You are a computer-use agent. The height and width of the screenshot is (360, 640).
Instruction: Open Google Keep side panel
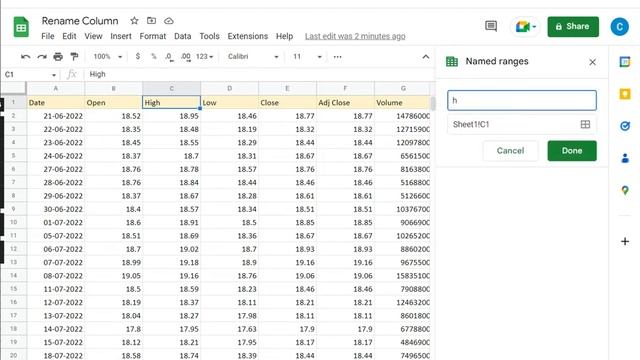[x=624, y=94]
